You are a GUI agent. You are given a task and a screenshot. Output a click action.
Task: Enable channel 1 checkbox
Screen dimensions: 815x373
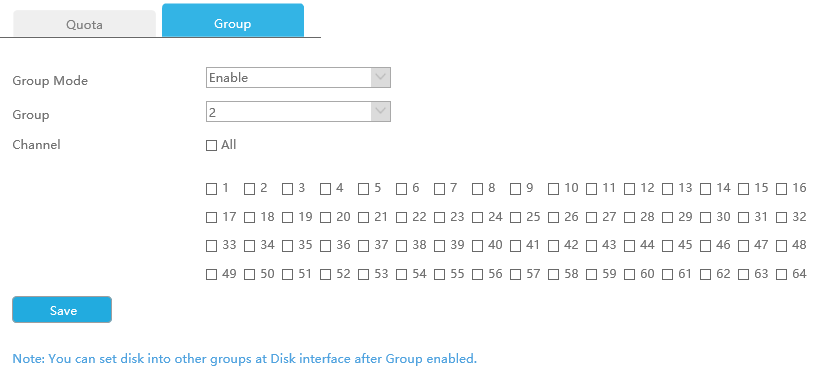point(211,189)
